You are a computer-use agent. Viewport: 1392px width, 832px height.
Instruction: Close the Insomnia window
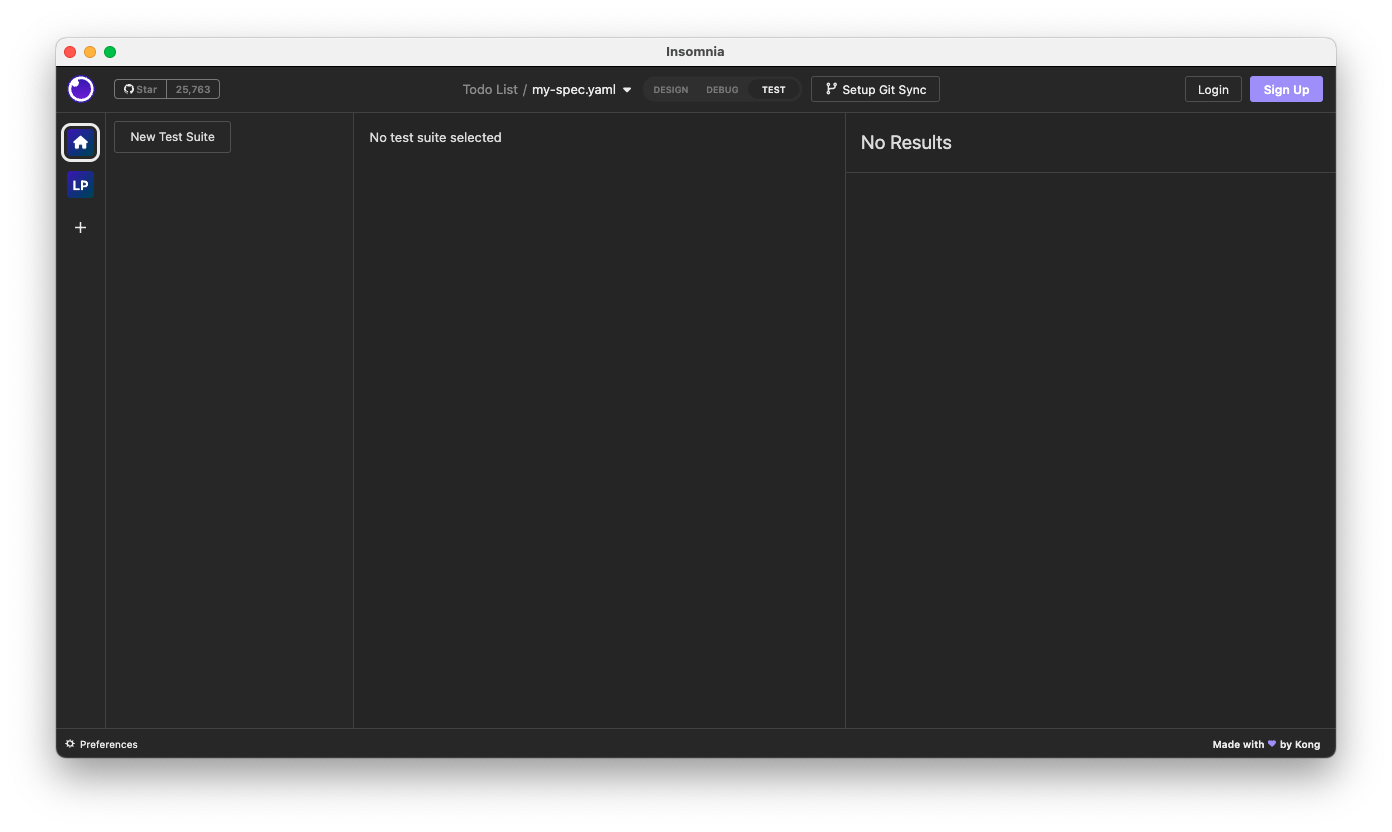click(70, 52)
